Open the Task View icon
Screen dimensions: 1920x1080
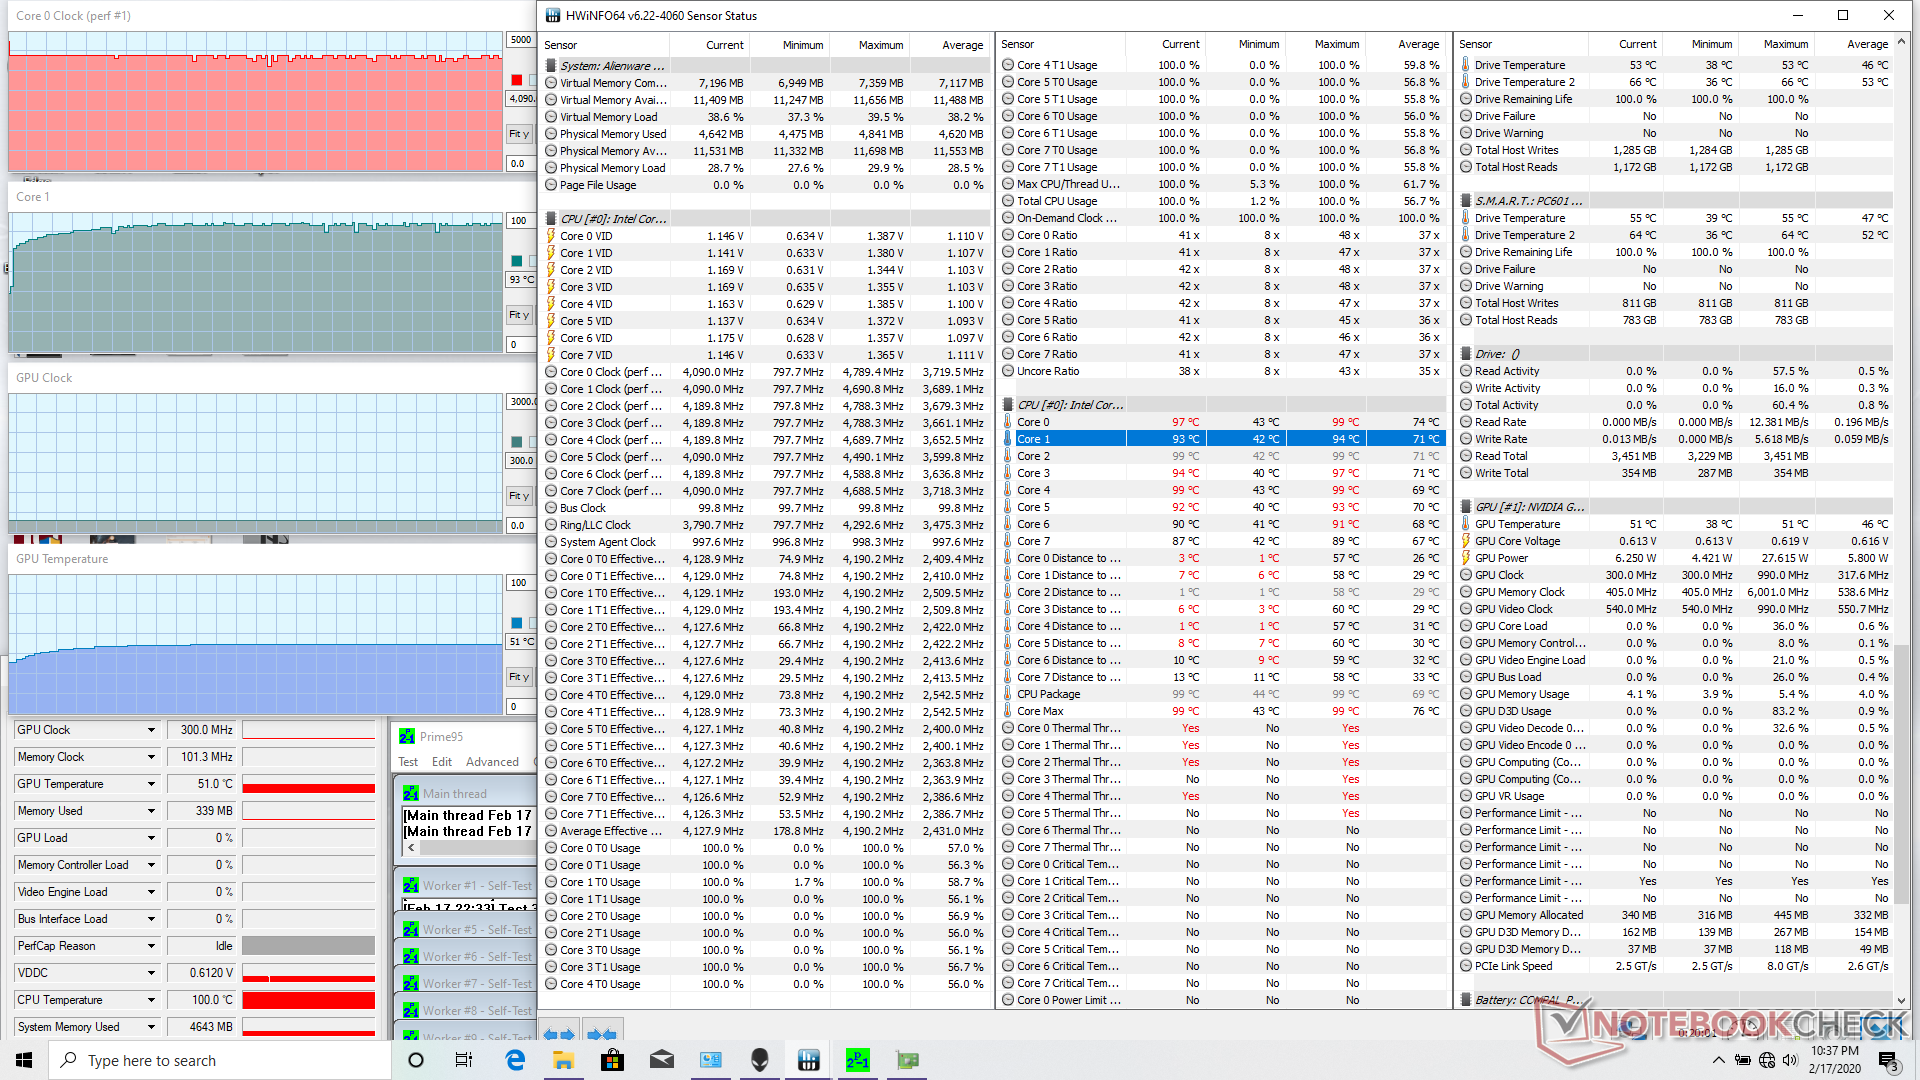464,1060
